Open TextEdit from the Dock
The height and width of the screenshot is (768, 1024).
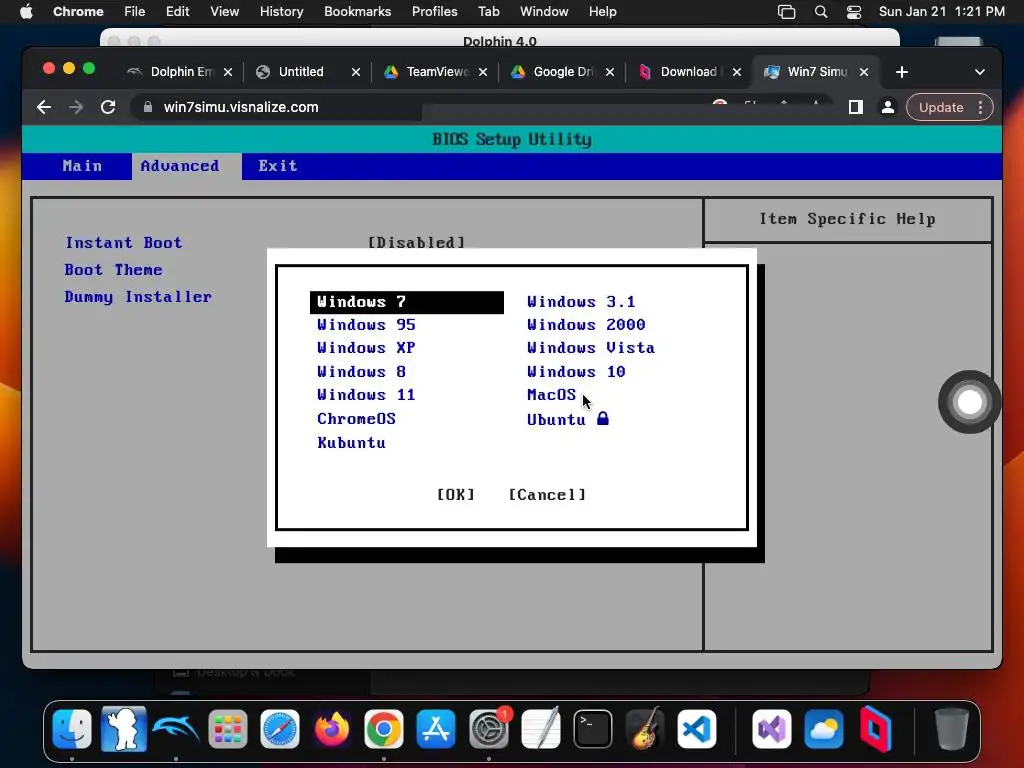[x=541, y=729]
